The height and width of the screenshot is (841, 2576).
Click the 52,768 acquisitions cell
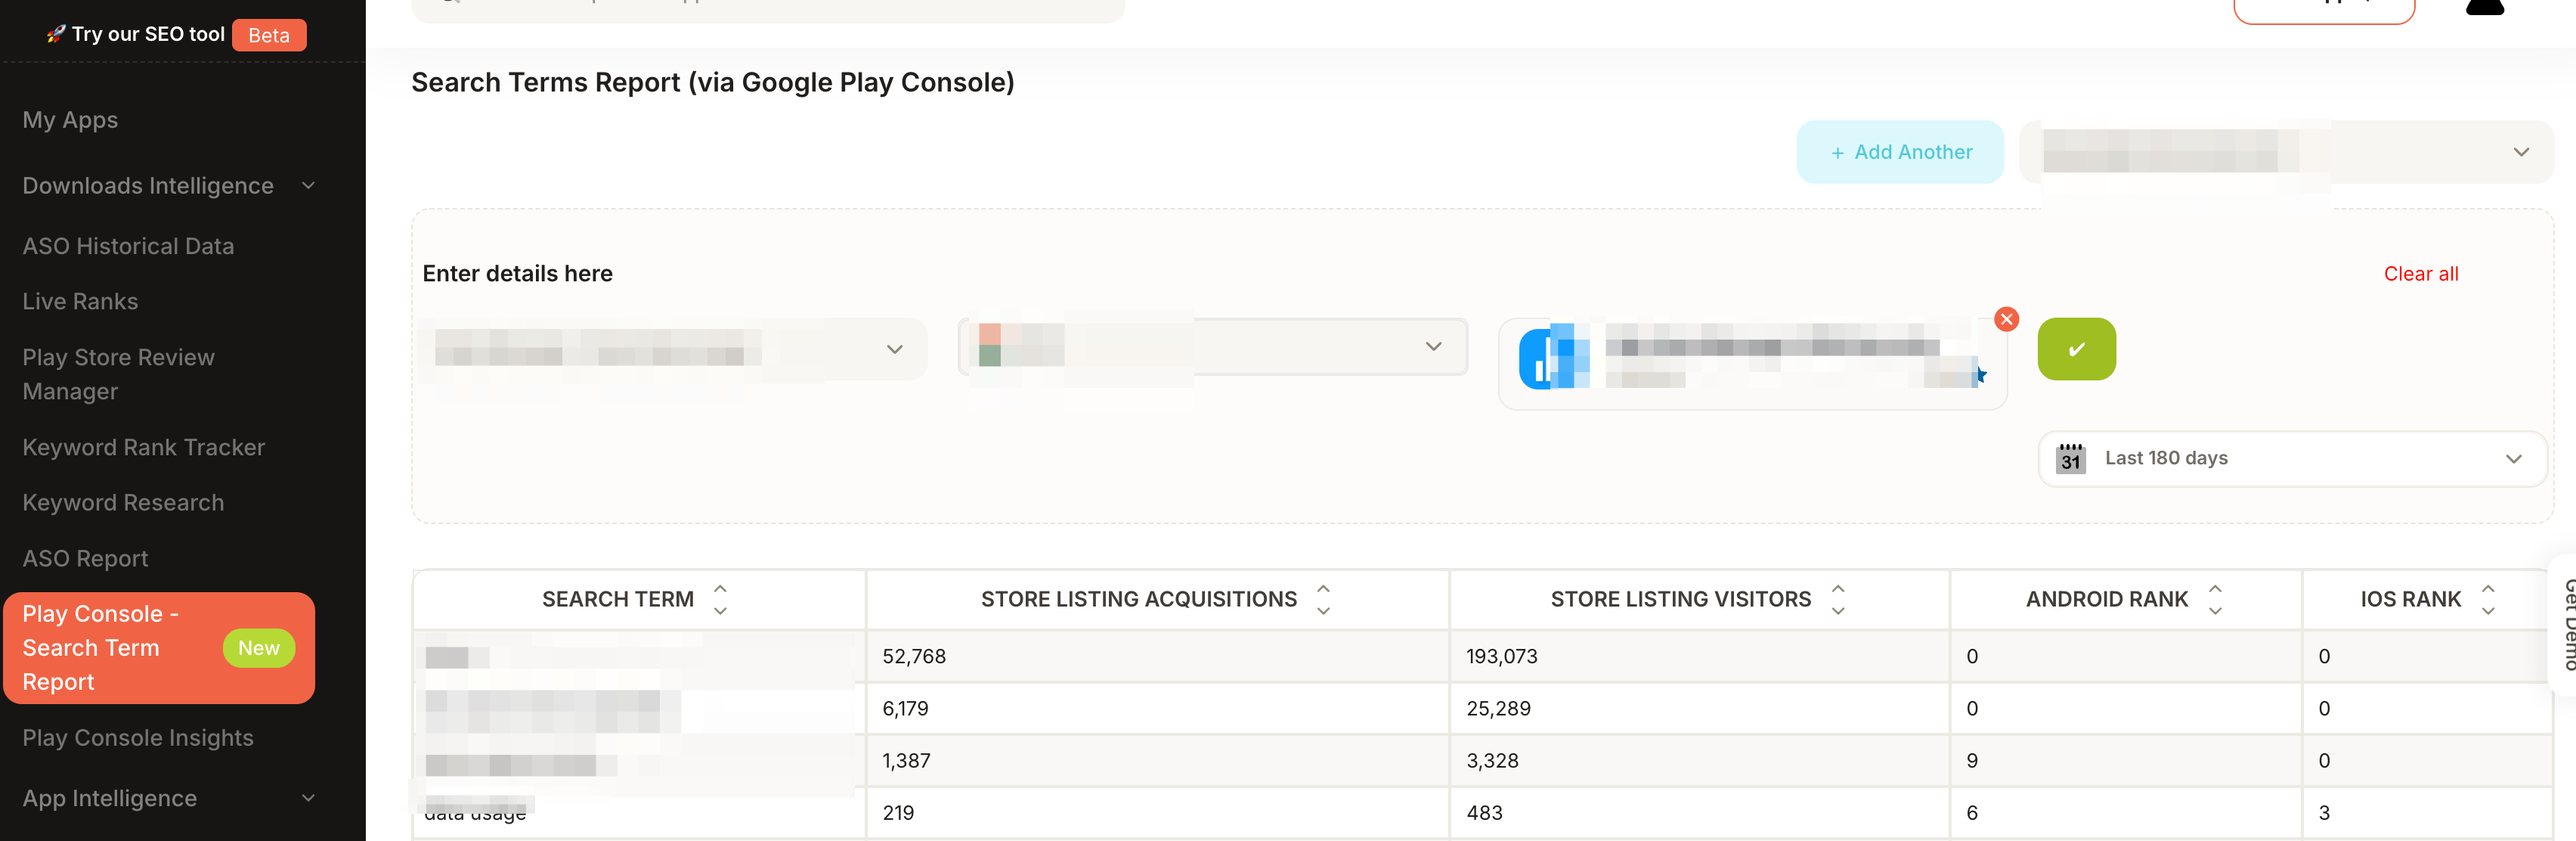[x=1157, y=657]
